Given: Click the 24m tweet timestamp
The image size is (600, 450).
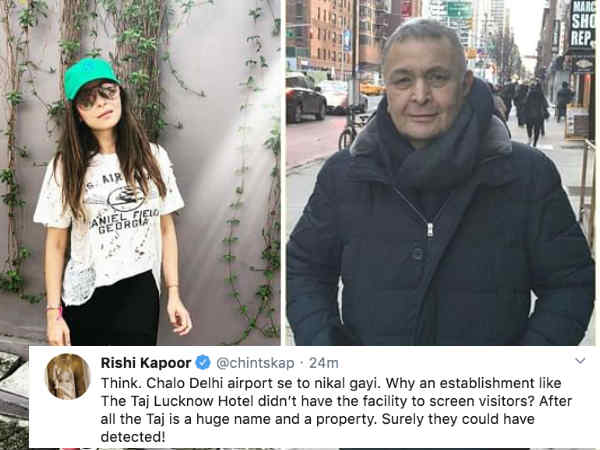Looking at the screenshot, I should (x=324, y=363).
